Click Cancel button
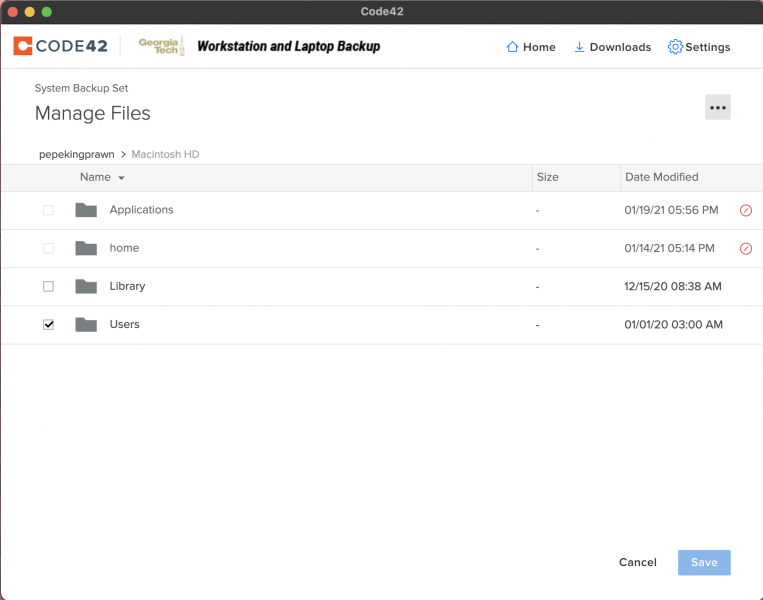763x600 pixels. [x=637, y=563]
